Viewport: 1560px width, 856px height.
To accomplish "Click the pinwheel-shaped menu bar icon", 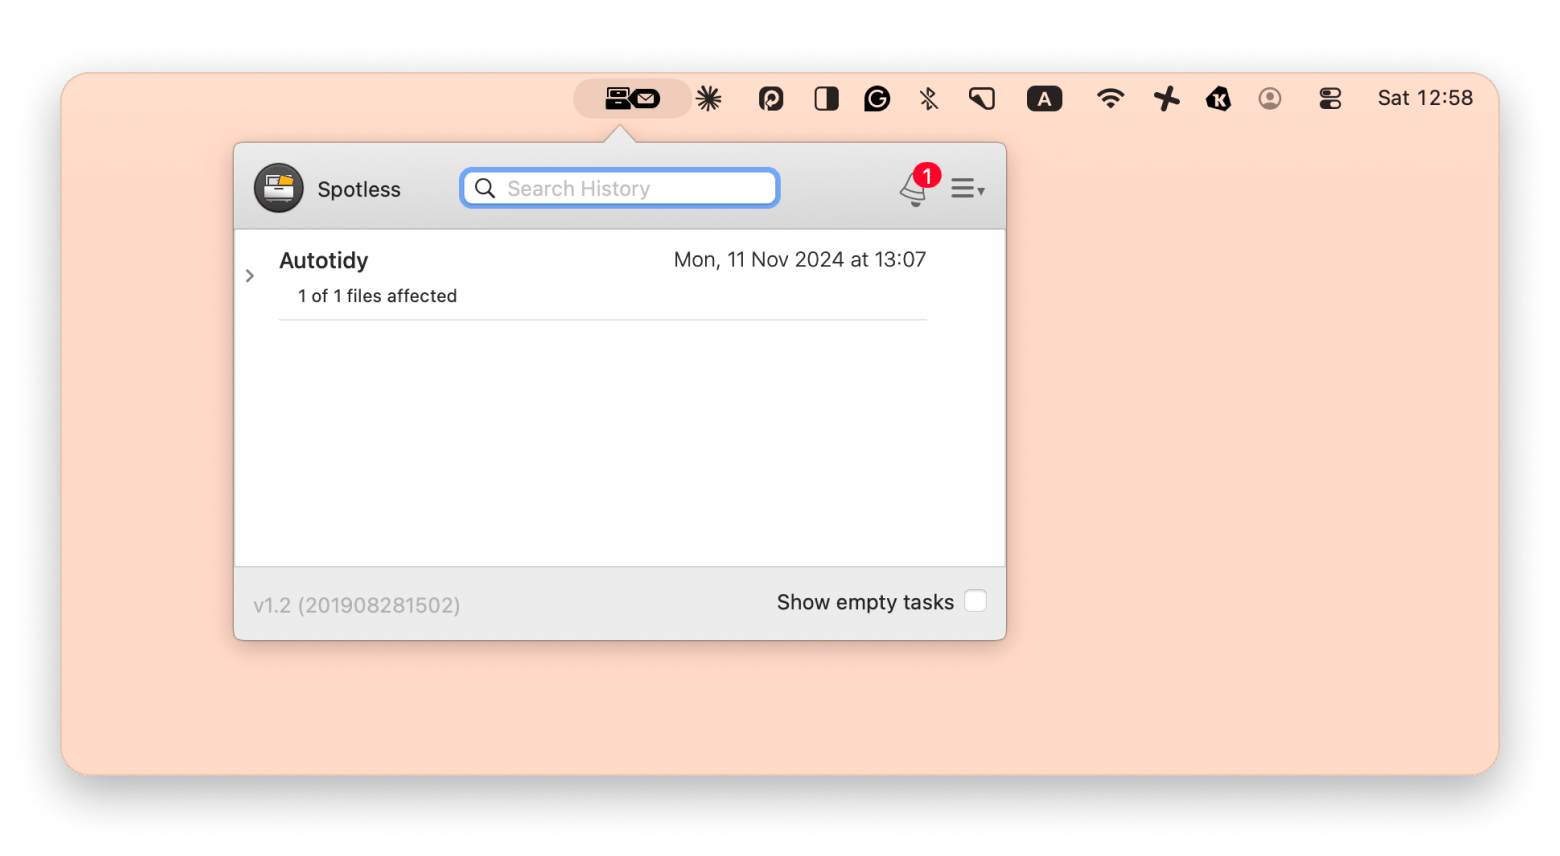I will 1166,98.
